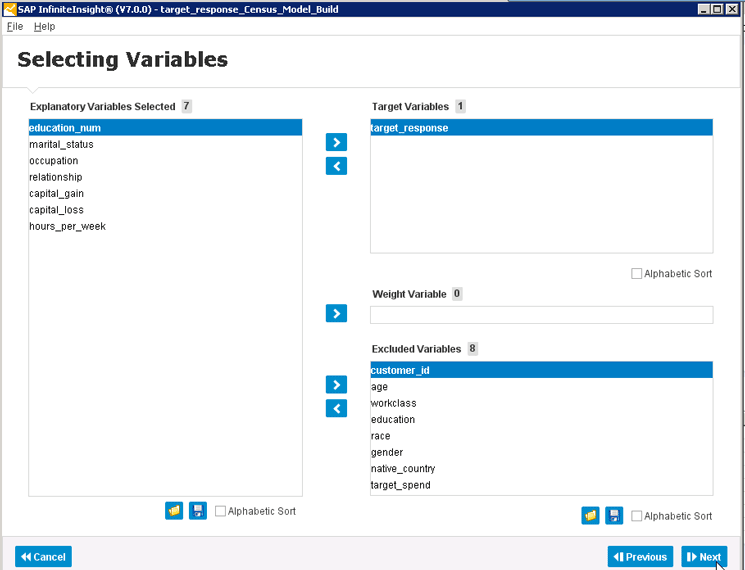Return to the Previous step

[x=640, y=557]
